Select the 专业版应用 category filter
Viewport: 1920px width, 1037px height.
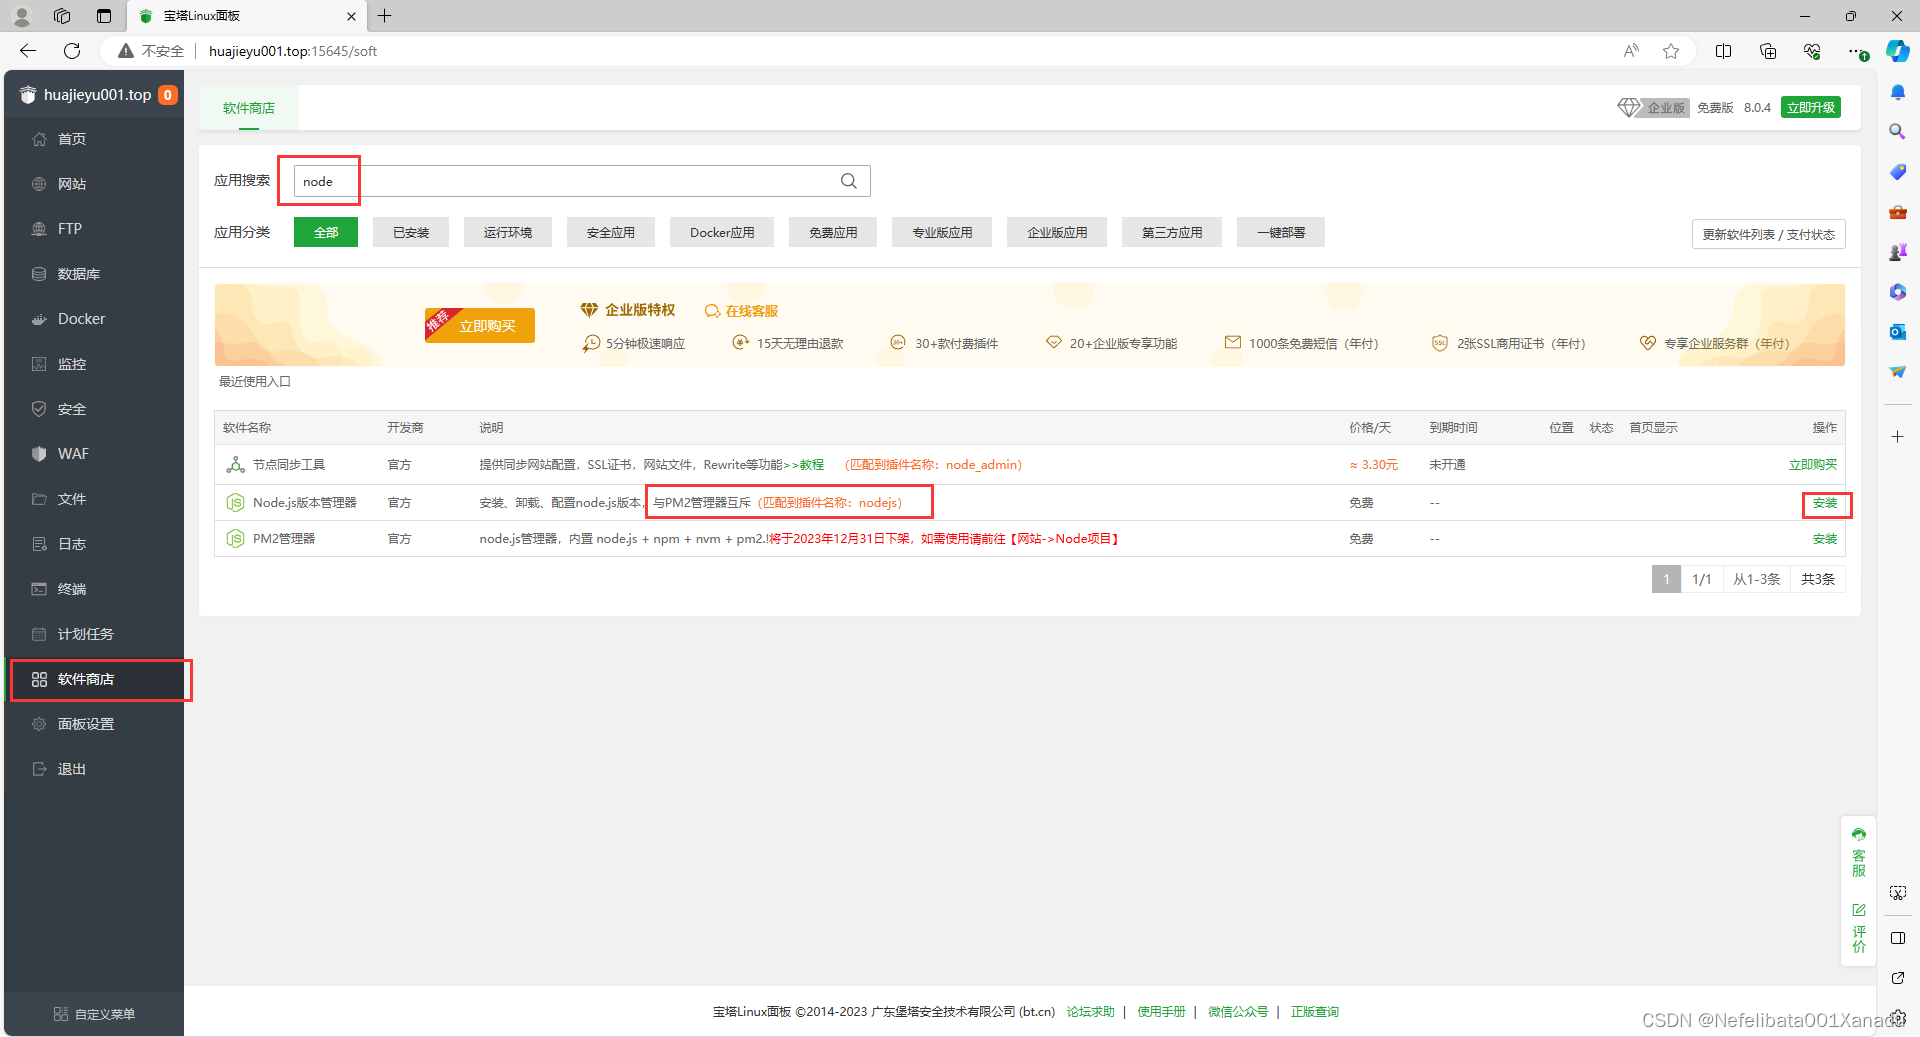(942, 232)
